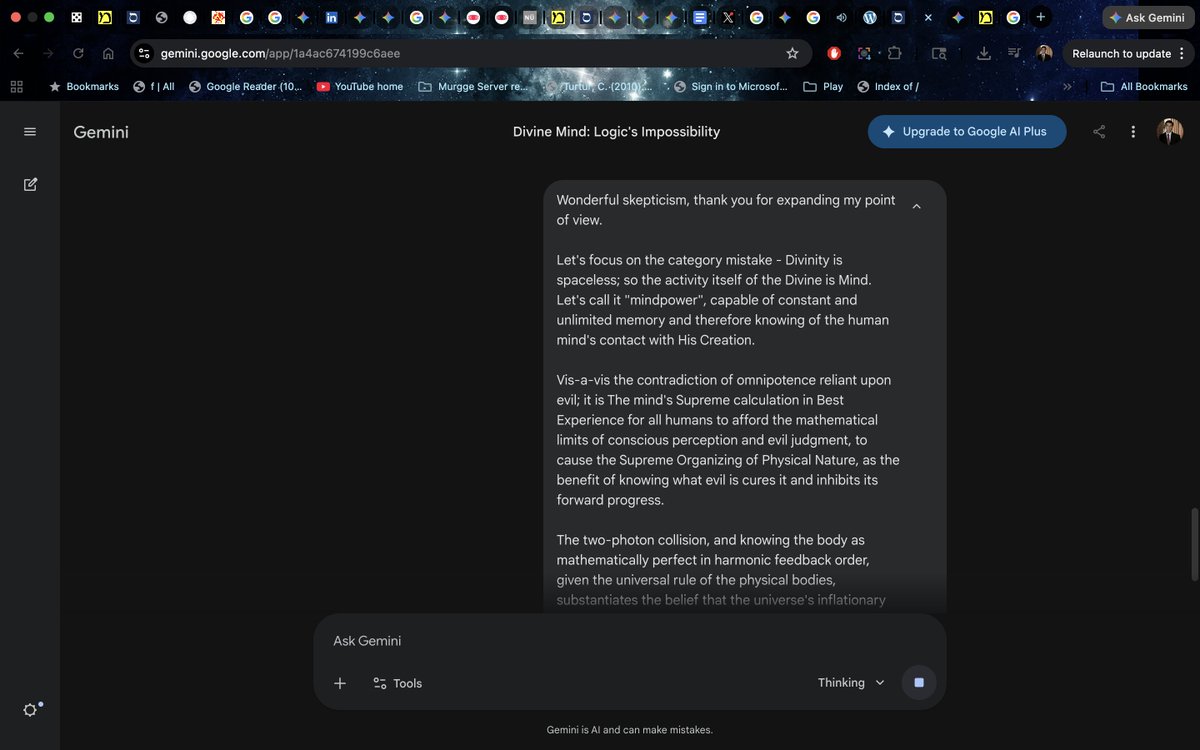The image size is (1200, 750).
Task: Open the apps grid in bookmarks bar
Action: 16,87
